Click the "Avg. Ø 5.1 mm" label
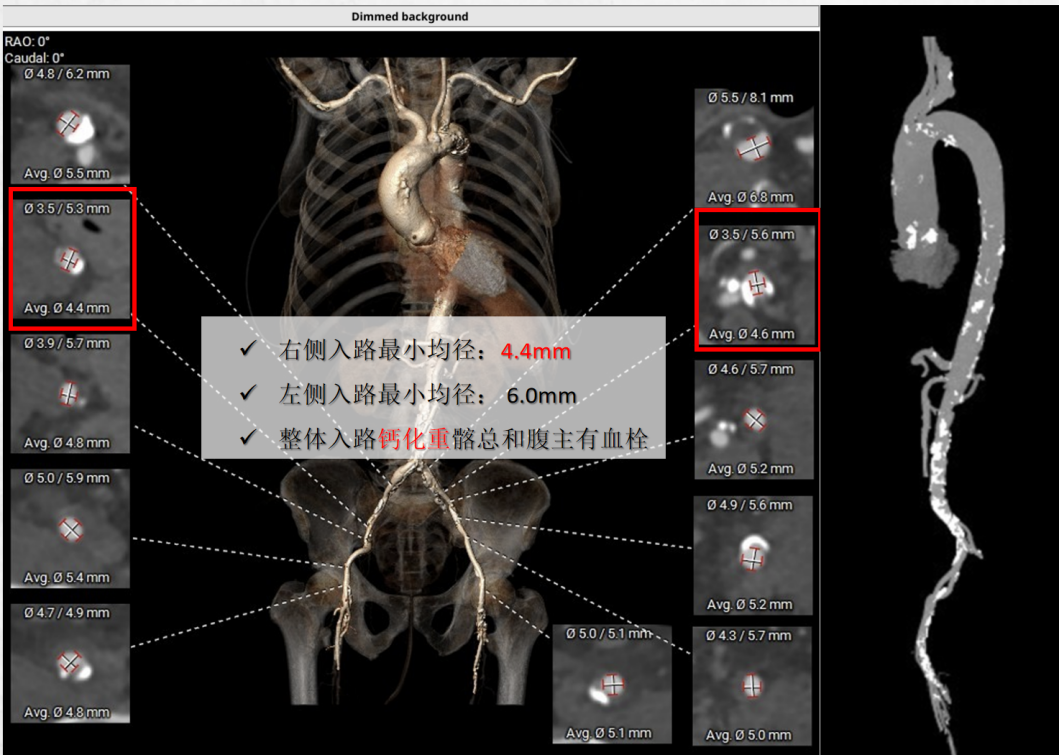This screenshot has width=1059, height=755. click(x=609, y=733)
